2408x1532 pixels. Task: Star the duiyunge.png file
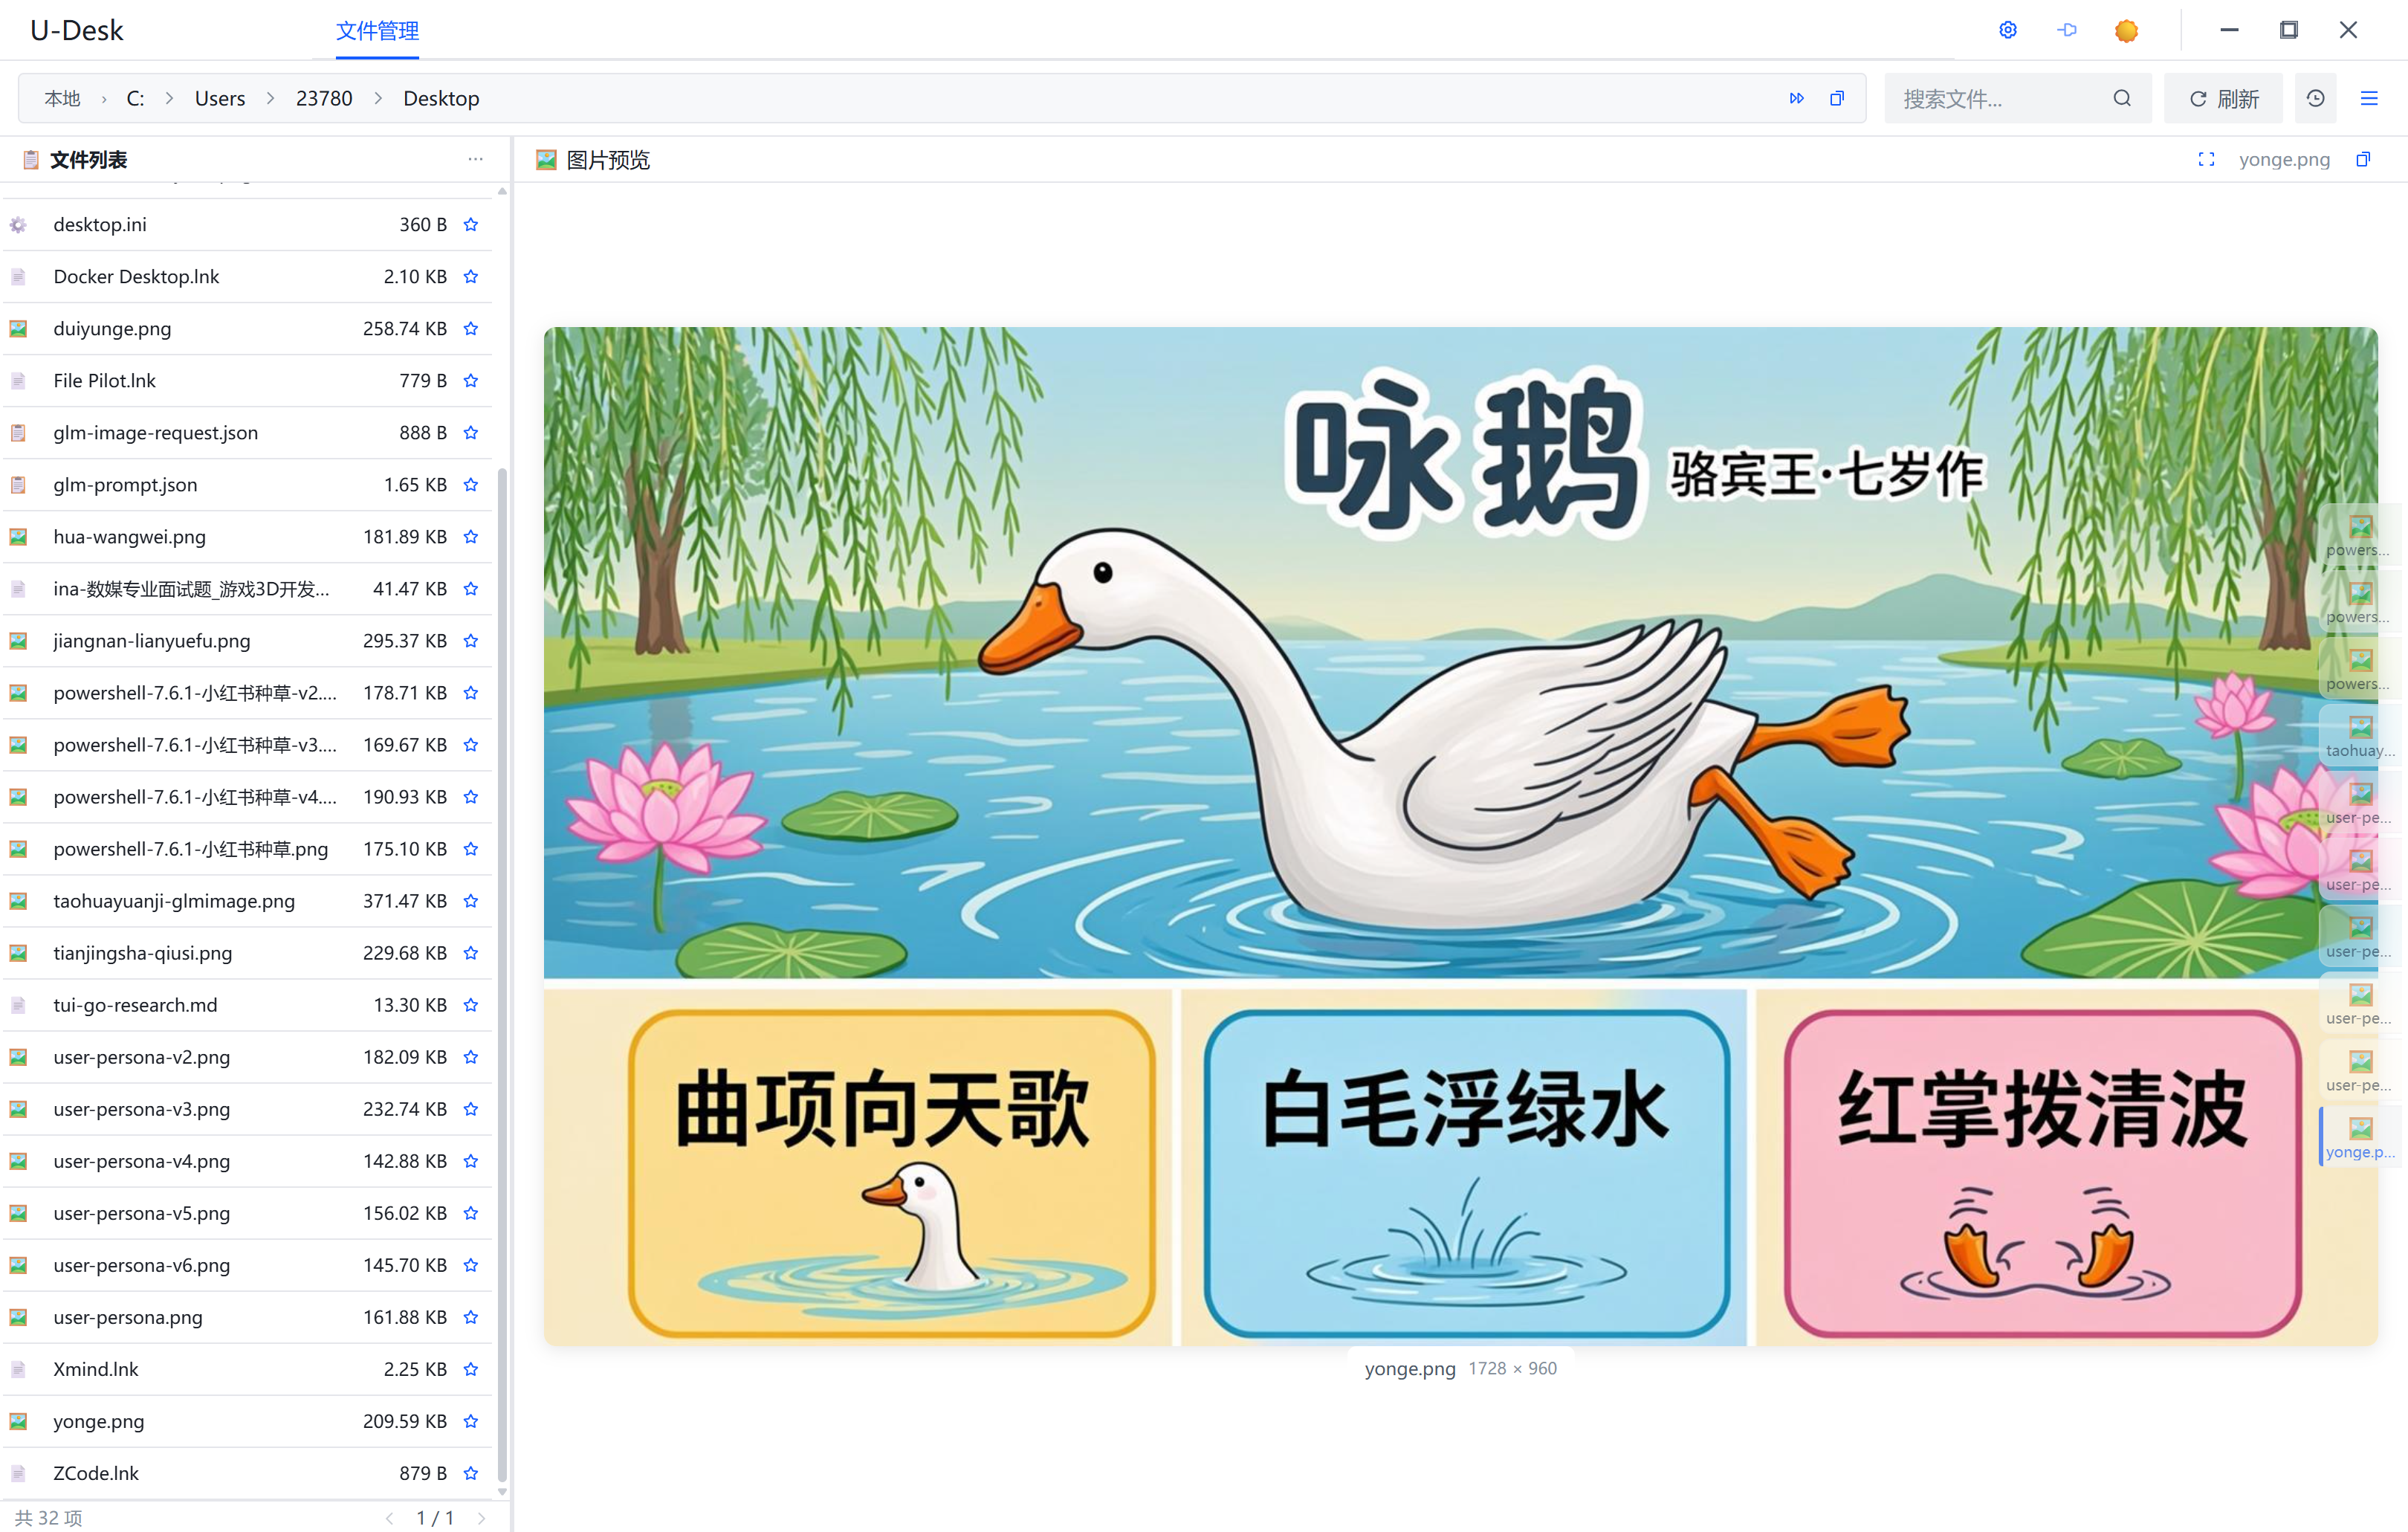pyautogui.click(x=471, y=328)
